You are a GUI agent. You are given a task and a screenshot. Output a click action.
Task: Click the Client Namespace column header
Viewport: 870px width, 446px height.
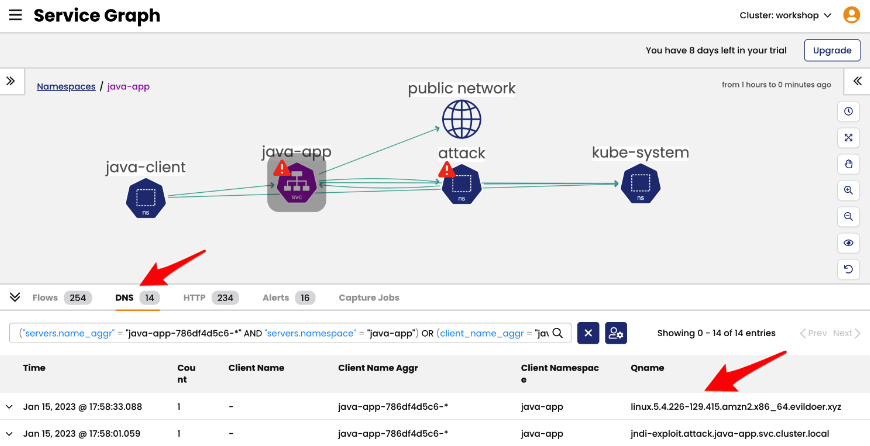point(560,374)
